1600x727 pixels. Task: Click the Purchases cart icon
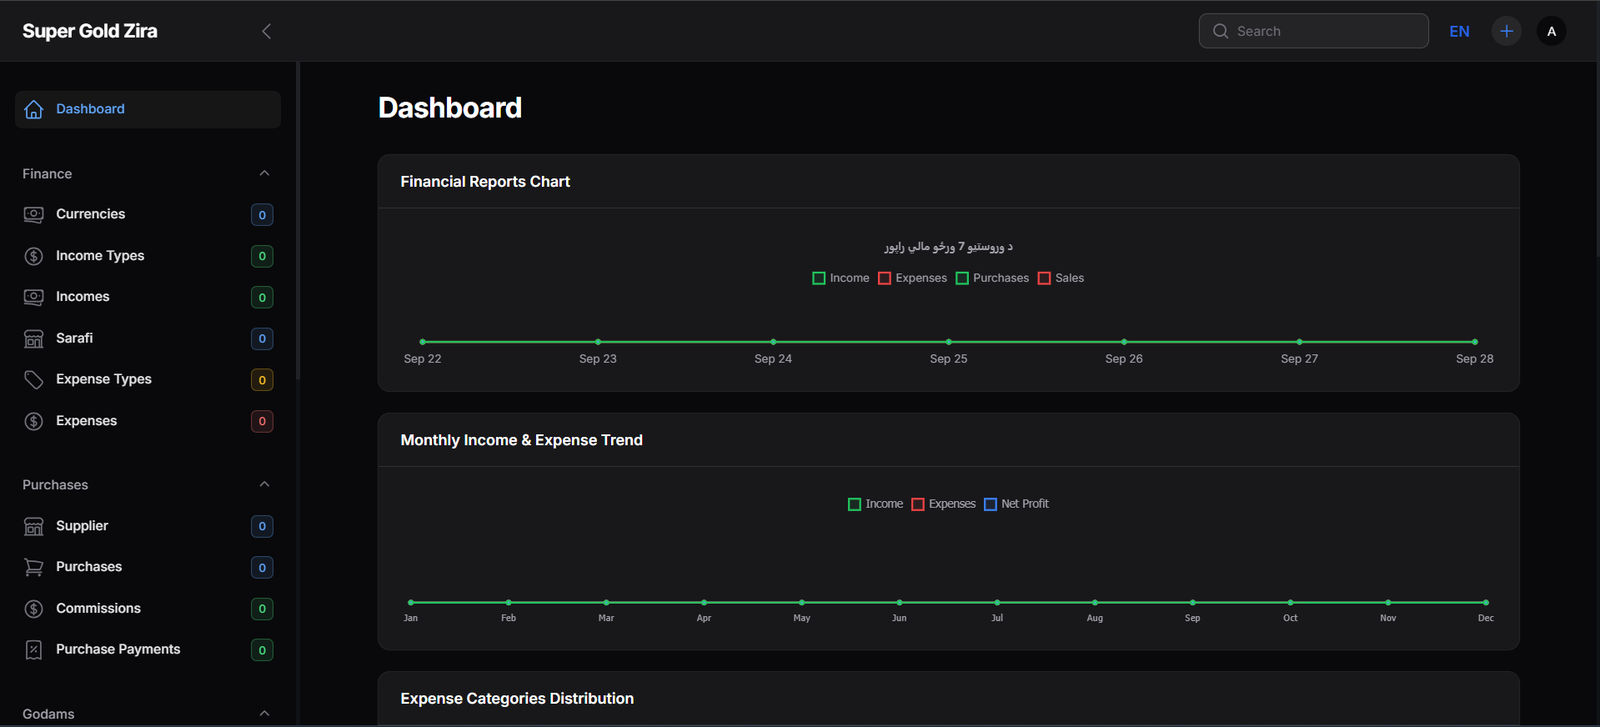click(34, 567)
